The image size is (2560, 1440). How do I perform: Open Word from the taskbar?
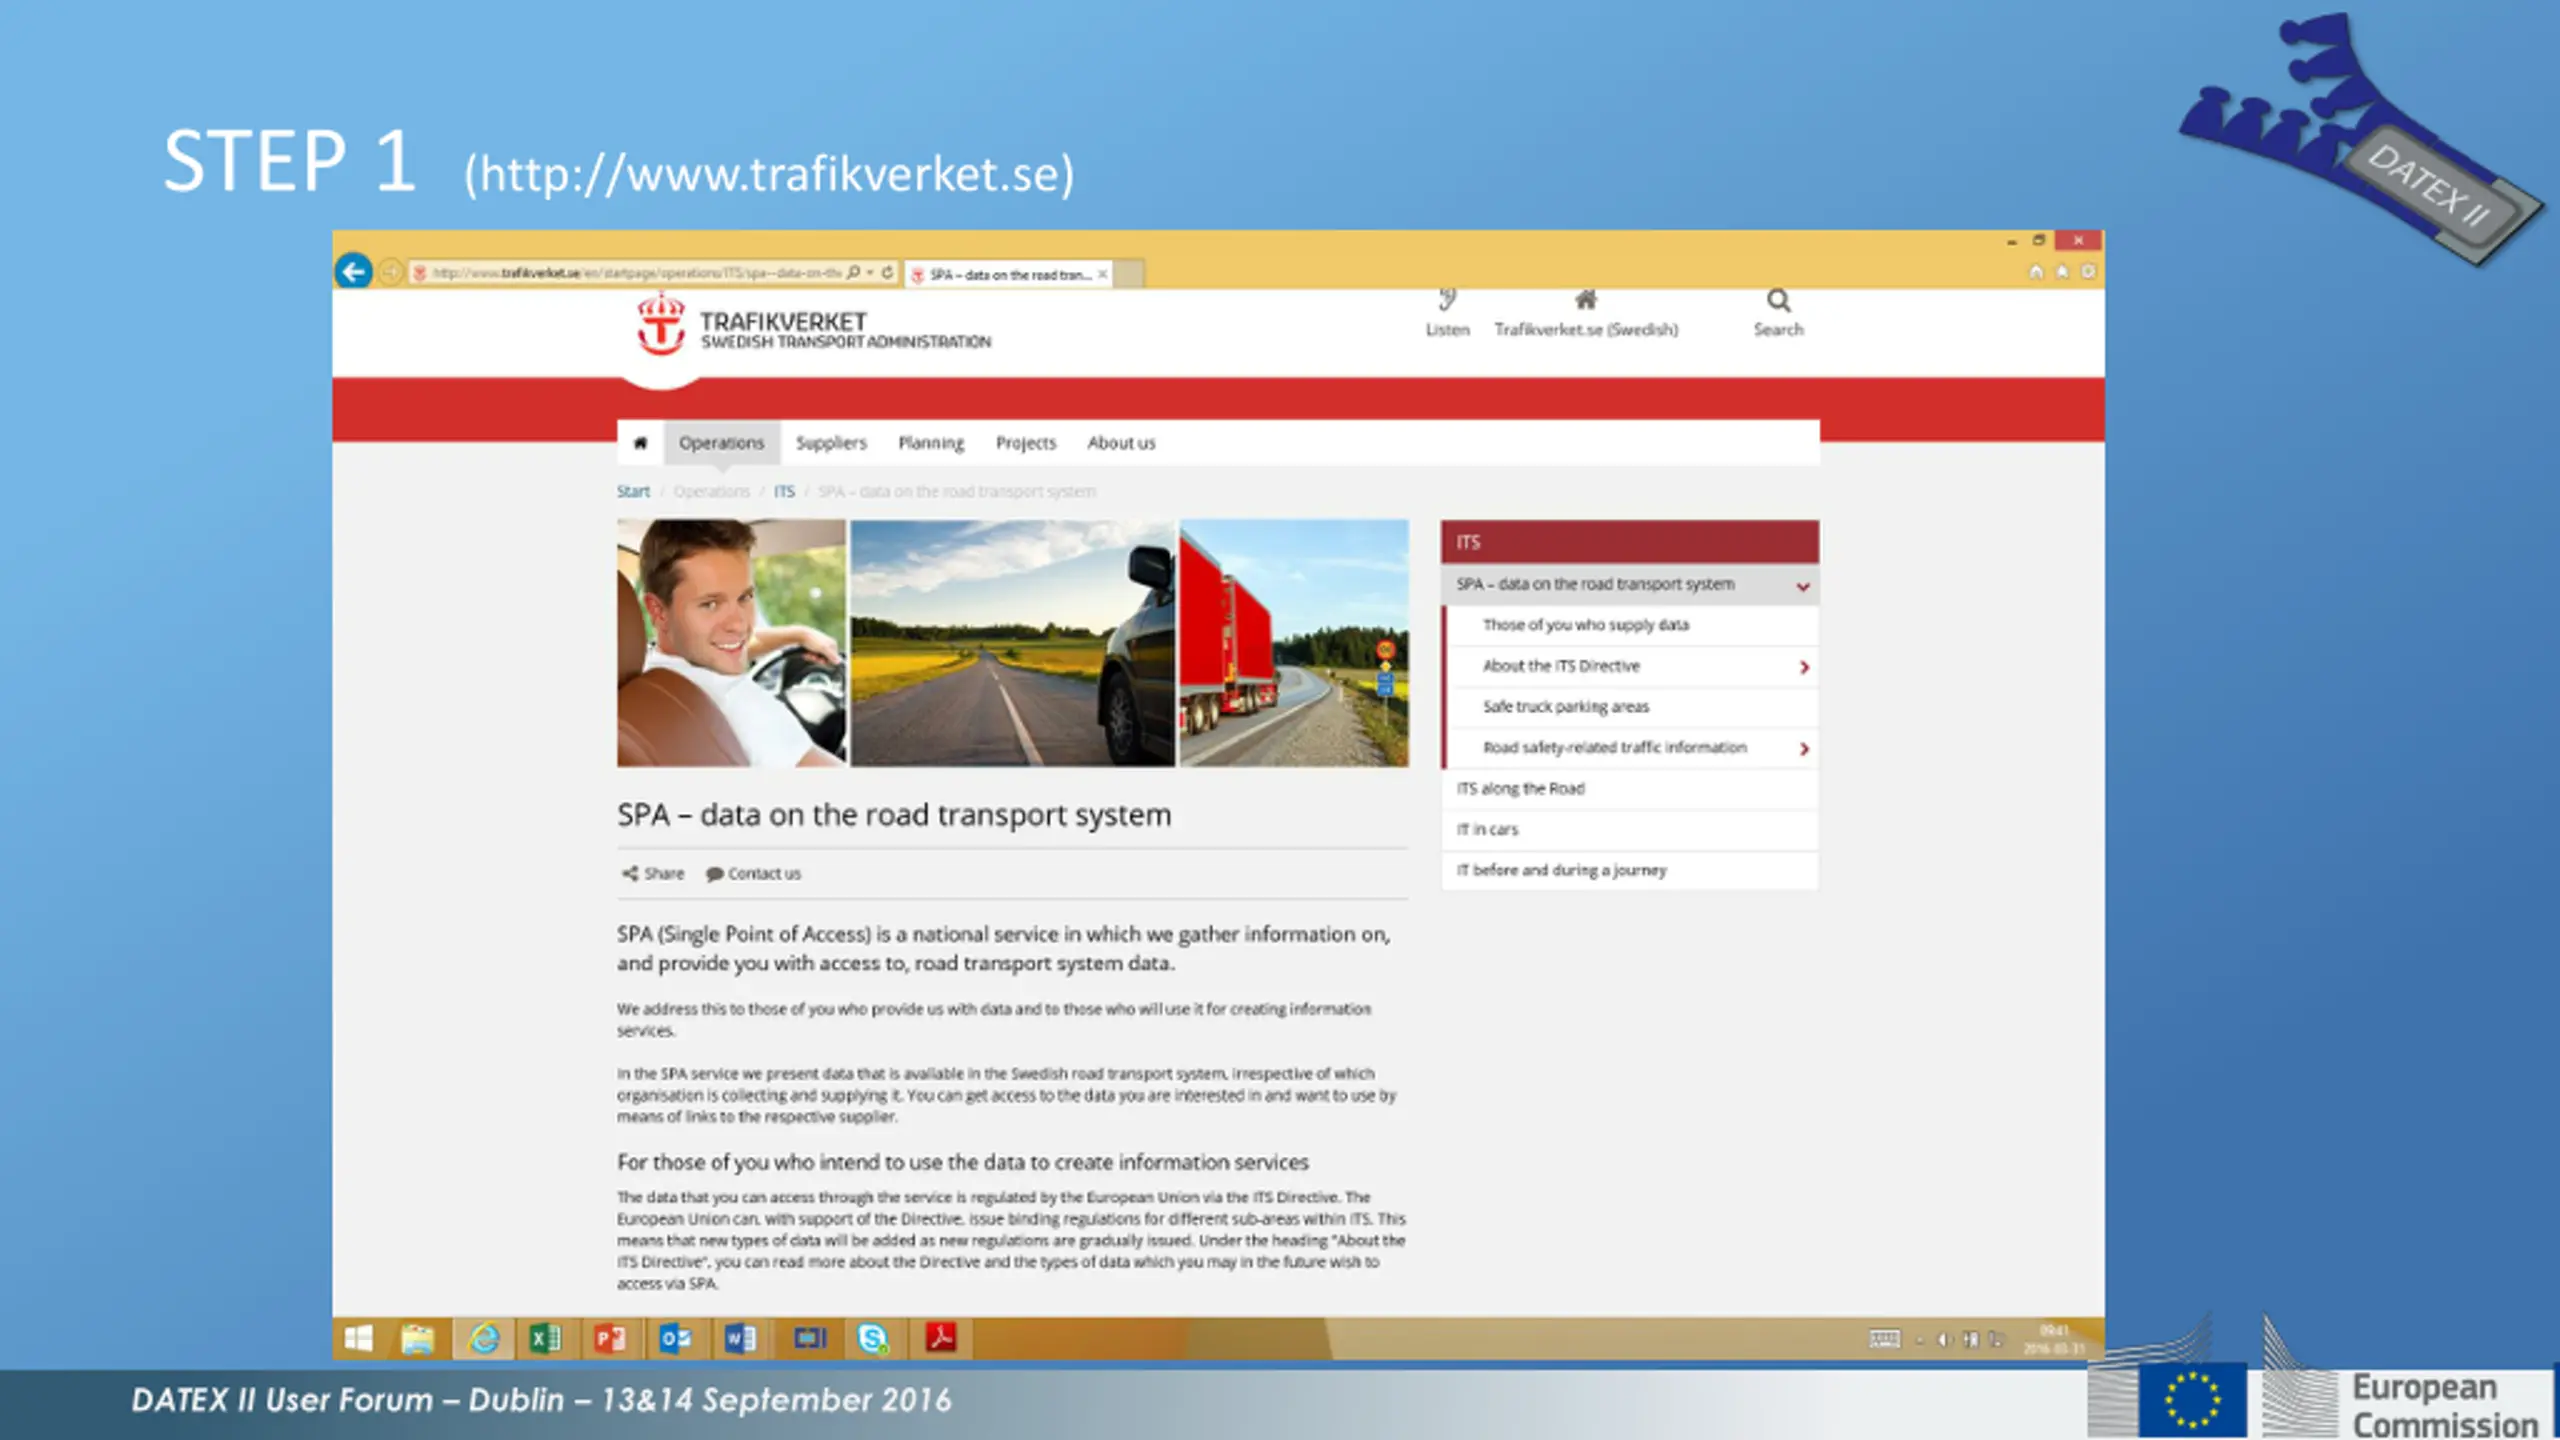point(740,1338)
